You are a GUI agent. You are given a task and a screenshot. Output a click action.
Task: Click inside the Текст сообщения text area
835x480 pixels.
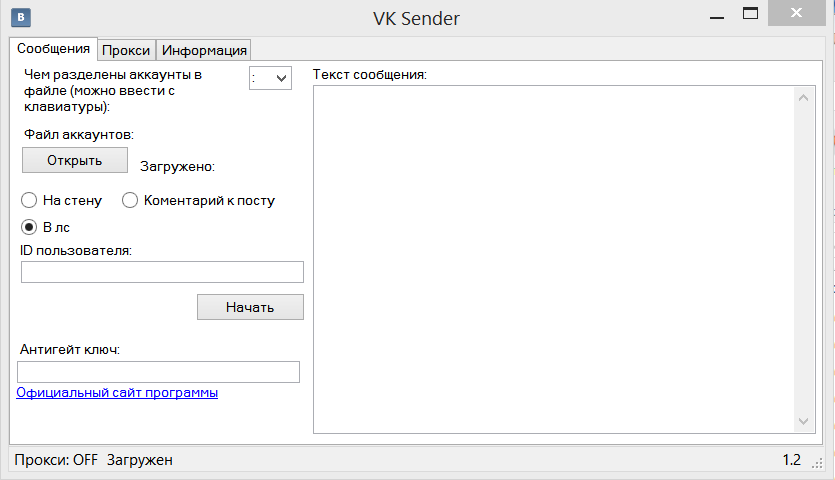554,260
